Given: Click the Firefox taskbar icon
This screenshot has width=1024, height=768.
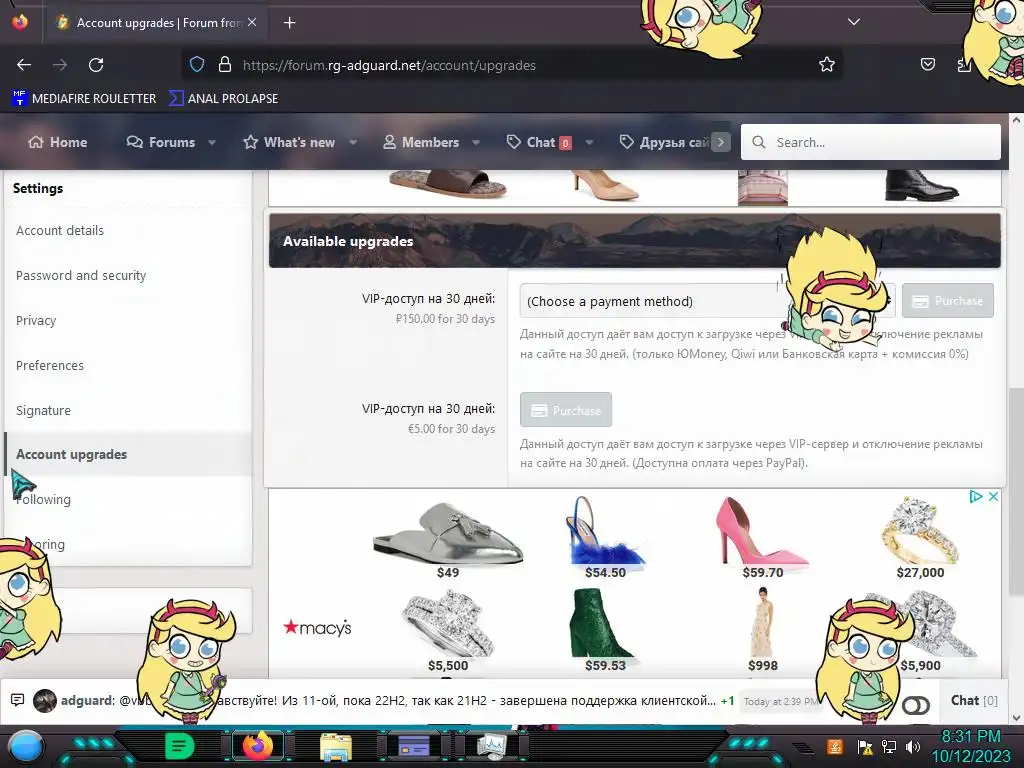Looking at the screenshot, I should click(x=258, y=746).
